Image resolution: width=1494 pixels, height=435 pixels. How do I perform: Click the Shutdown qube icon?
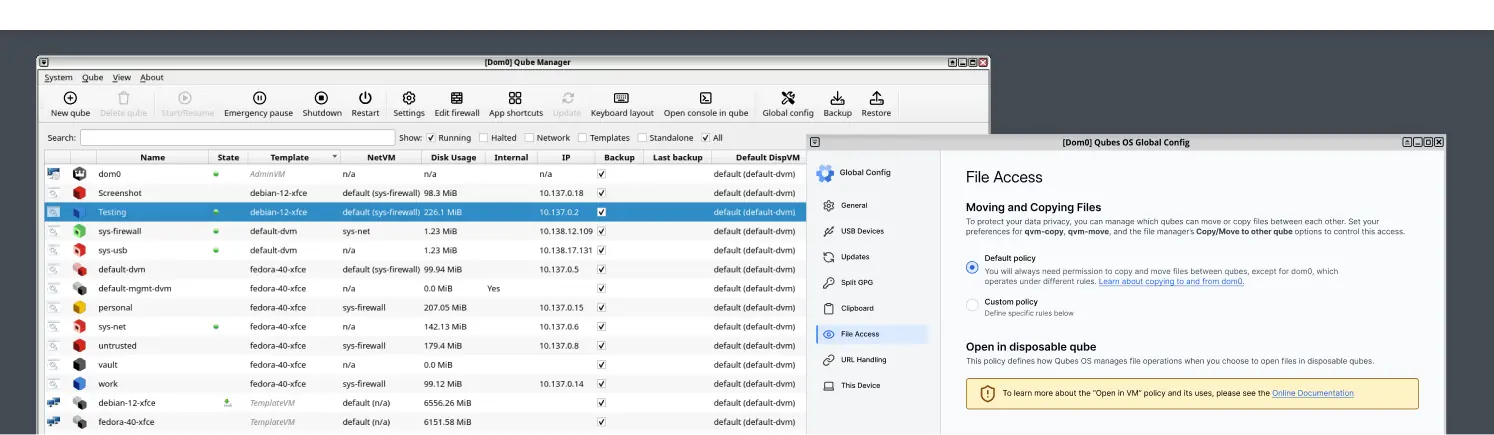pos(322,98)
